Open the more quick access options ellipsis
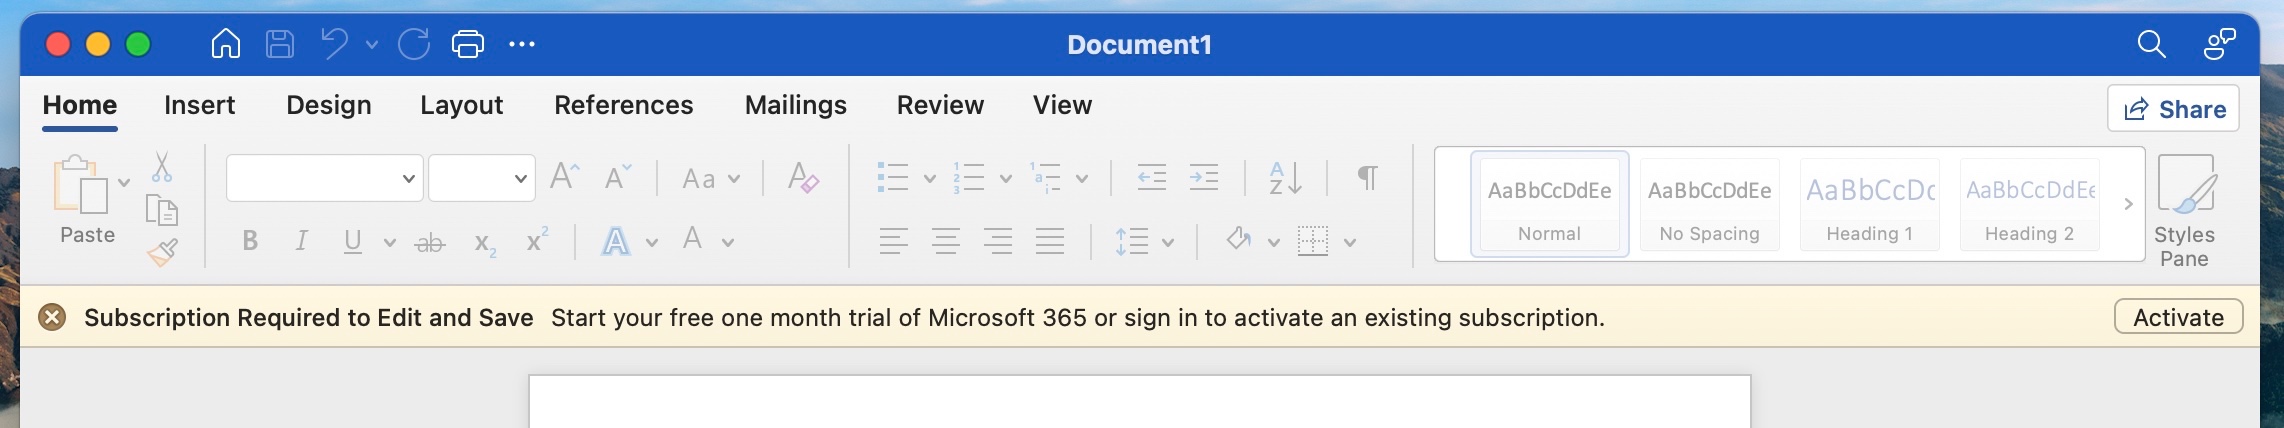This screenshot has width=2284, height=428. click(522, 44)
